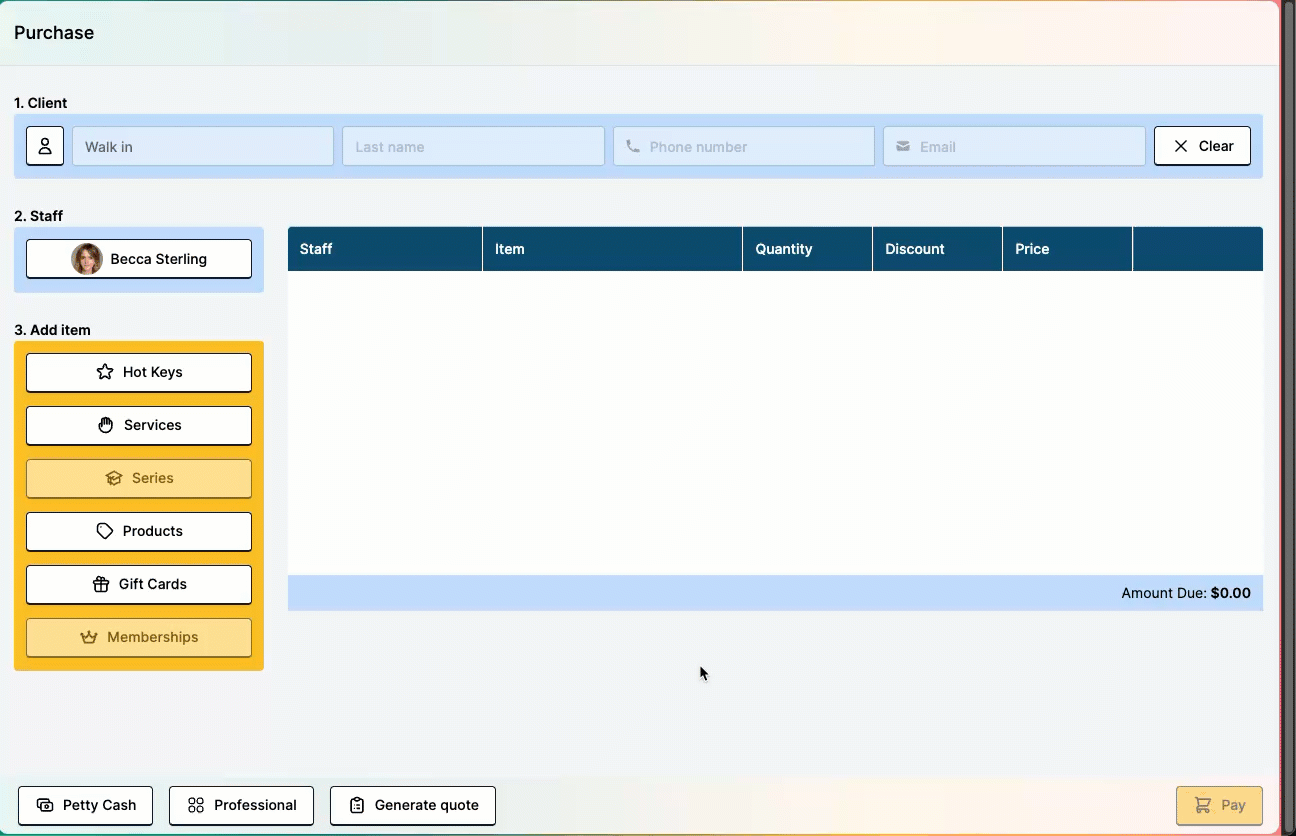The image size is (1296, 836).
Task: Click the cash icon on Petty Cash
Action: pos(45,805)
